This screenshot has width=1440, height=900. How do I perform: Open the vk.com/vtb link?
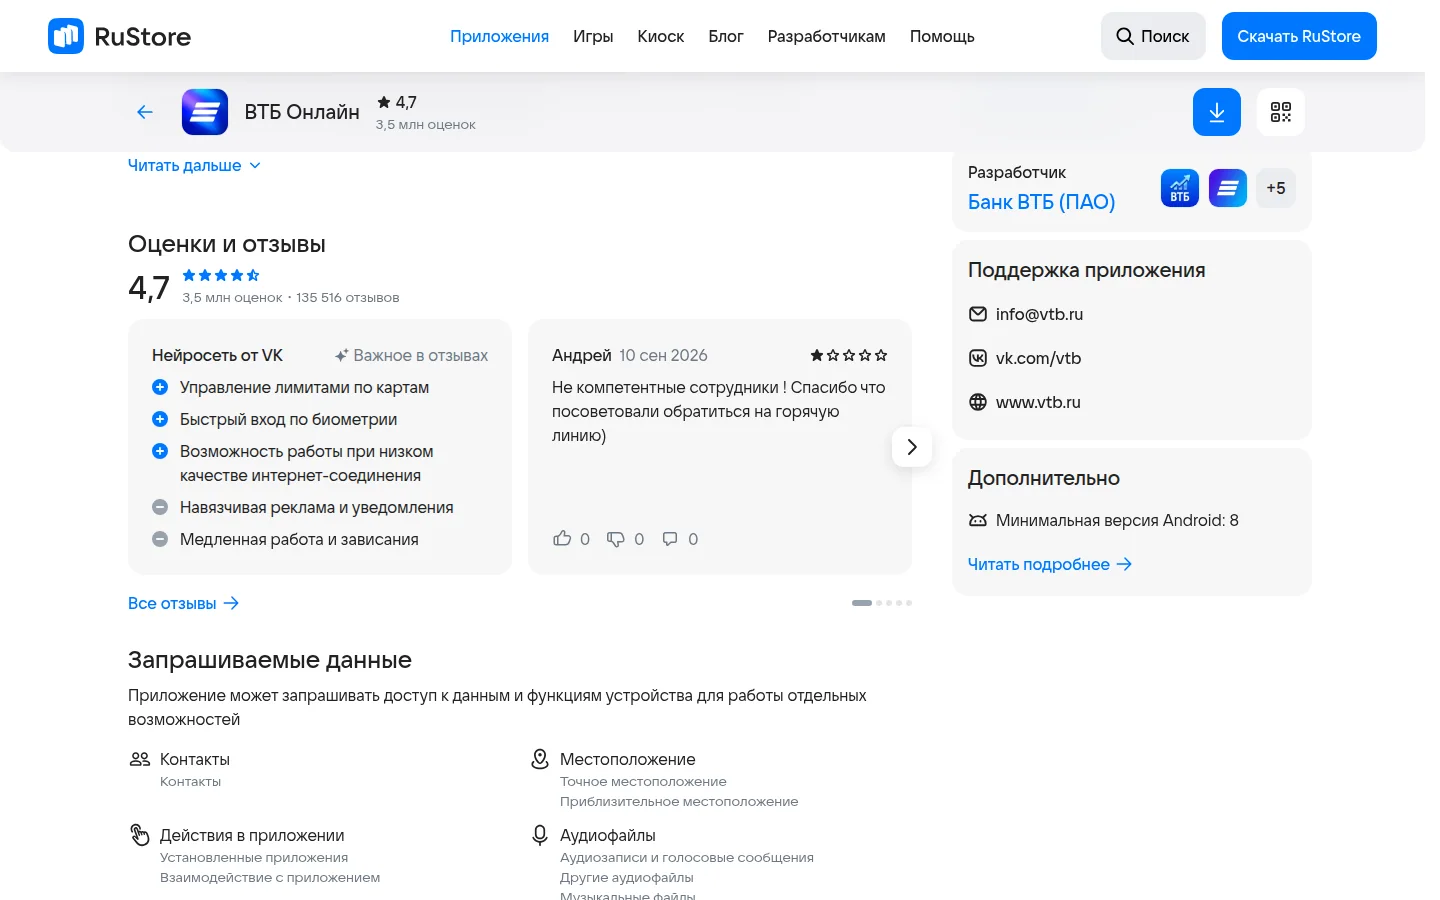point(1038,358)
